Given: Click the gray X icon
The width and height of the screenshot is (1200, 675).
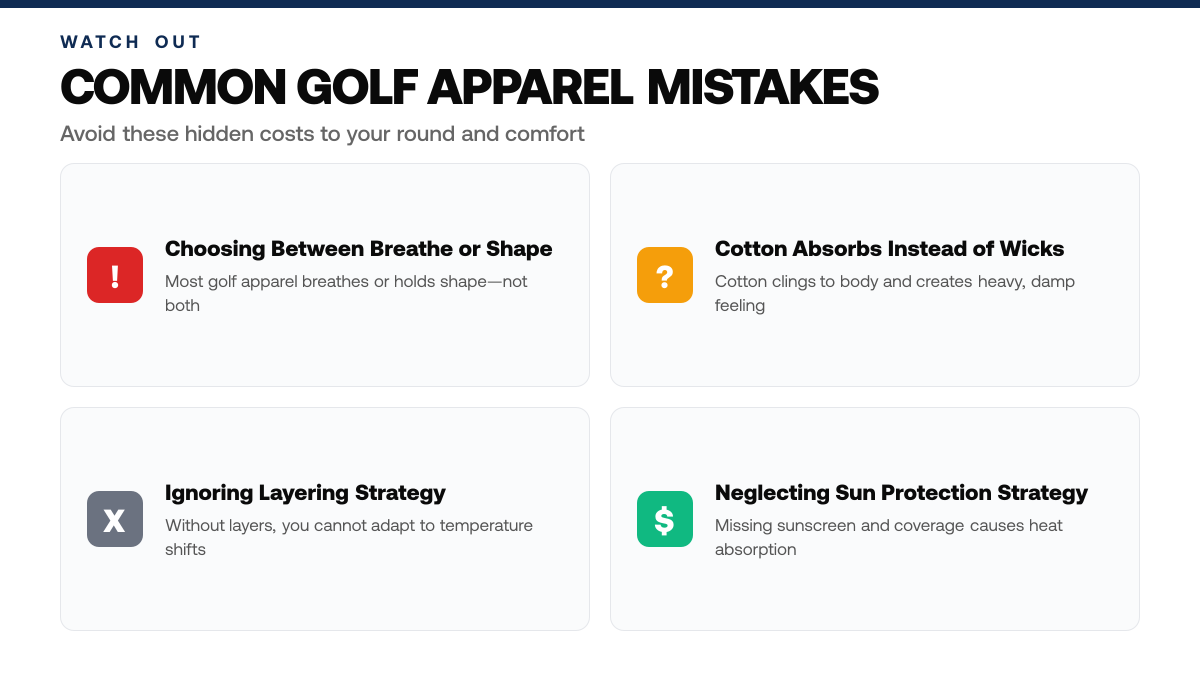Looking at the screenshot, I should pyautogui.click(x=115, y=519).
